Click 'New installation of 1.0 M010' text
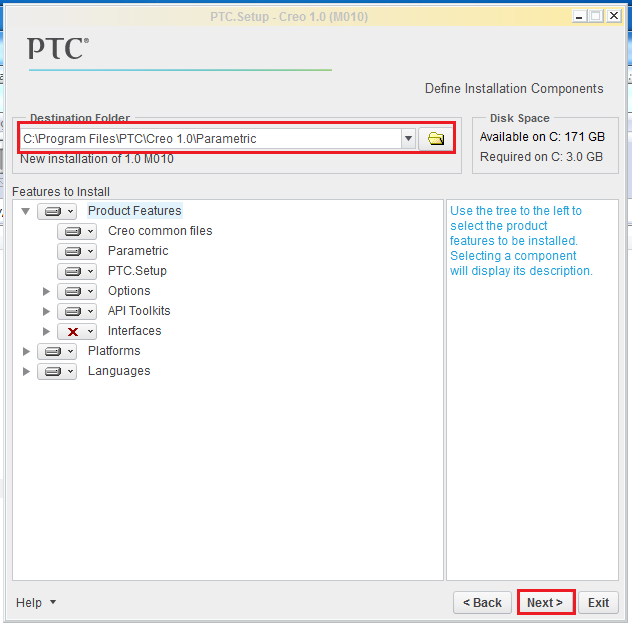The height and width of the screenshot is (626, 632). click(x=97, y=159)
